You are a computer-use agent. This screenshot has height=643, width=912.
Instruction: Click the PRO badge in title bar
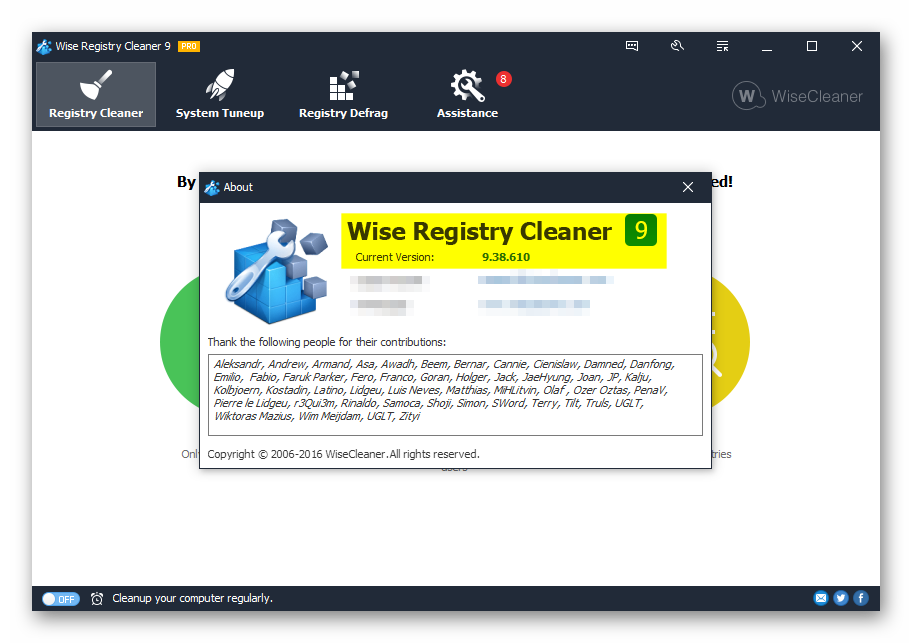(x=188, y=47)
